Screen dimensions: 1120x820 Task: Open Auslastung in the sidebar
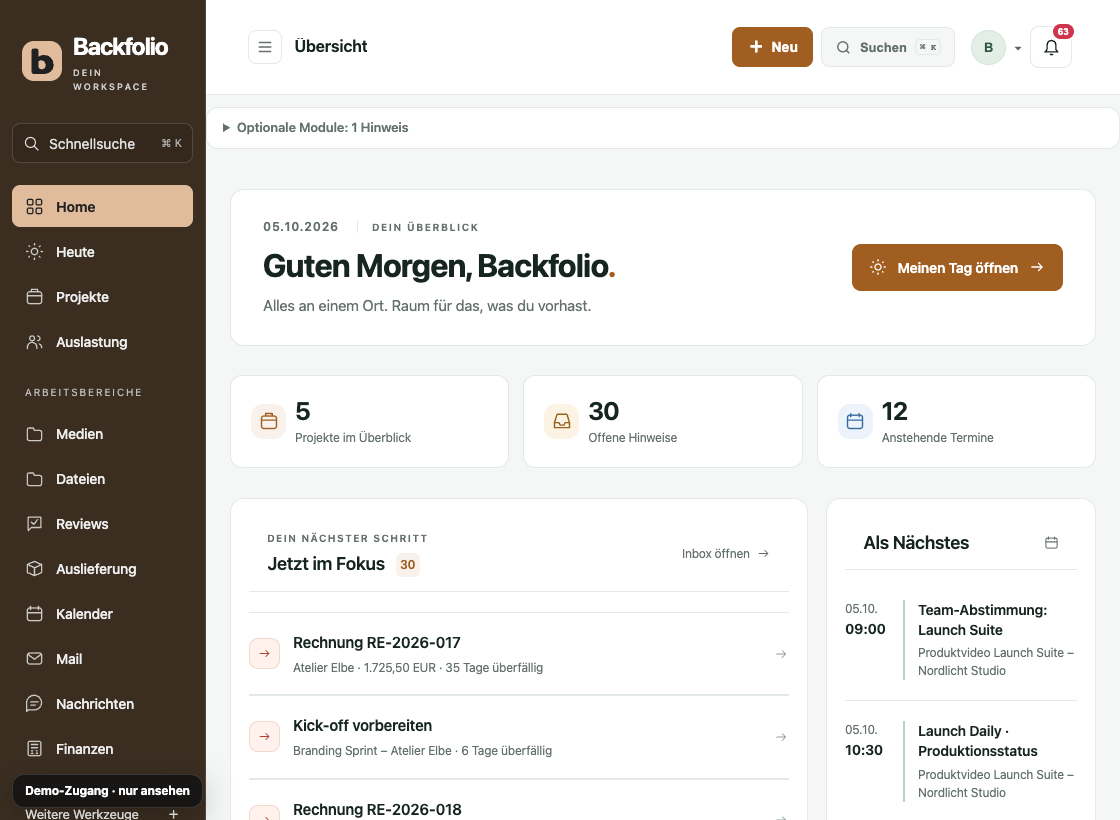[102, 341]
